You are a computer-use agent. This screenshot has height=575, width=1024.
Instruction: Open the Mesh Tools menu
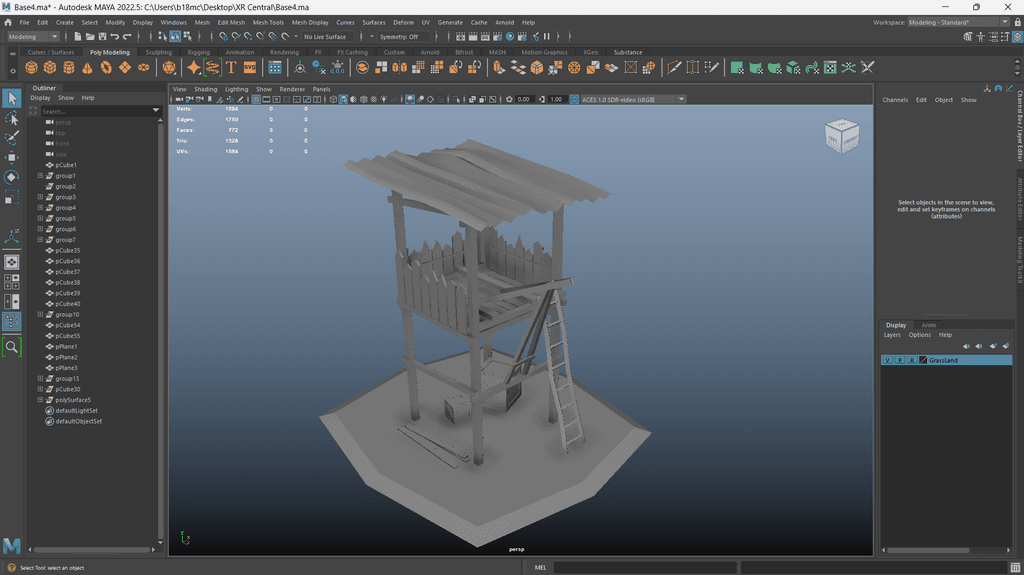click(x=268, y=22)
